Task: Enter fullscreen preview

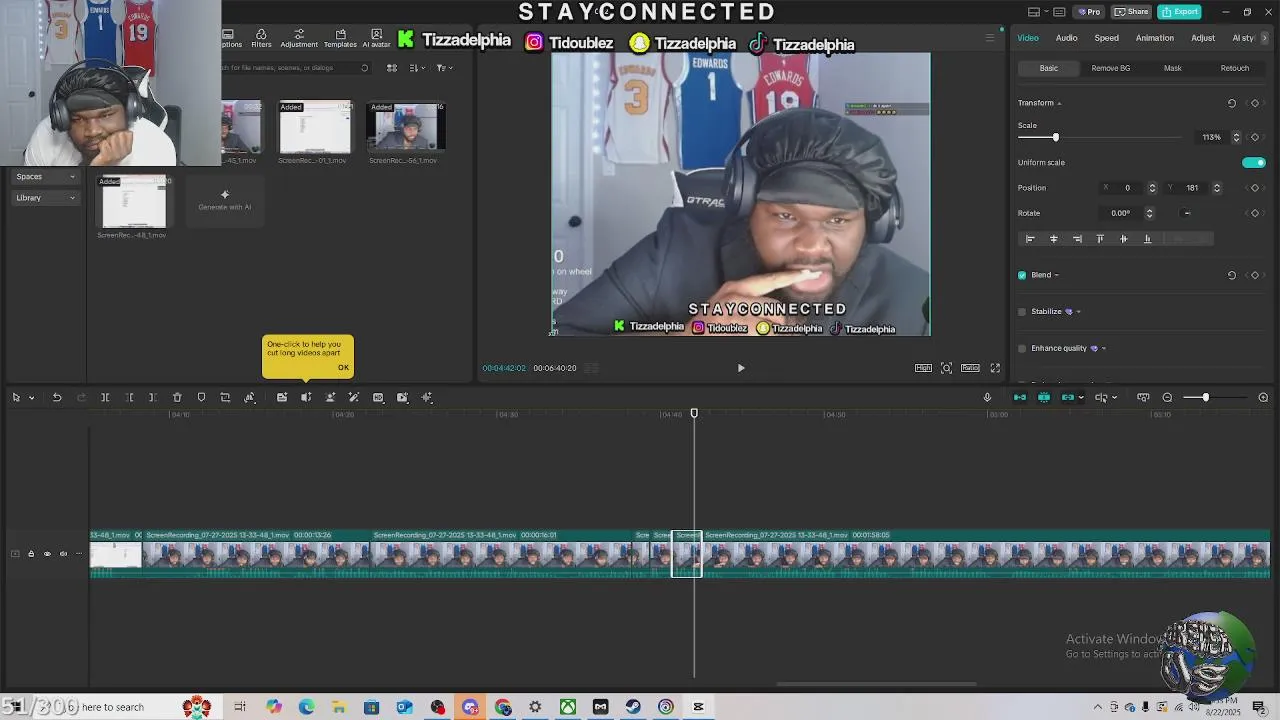Action: (995, 368)
